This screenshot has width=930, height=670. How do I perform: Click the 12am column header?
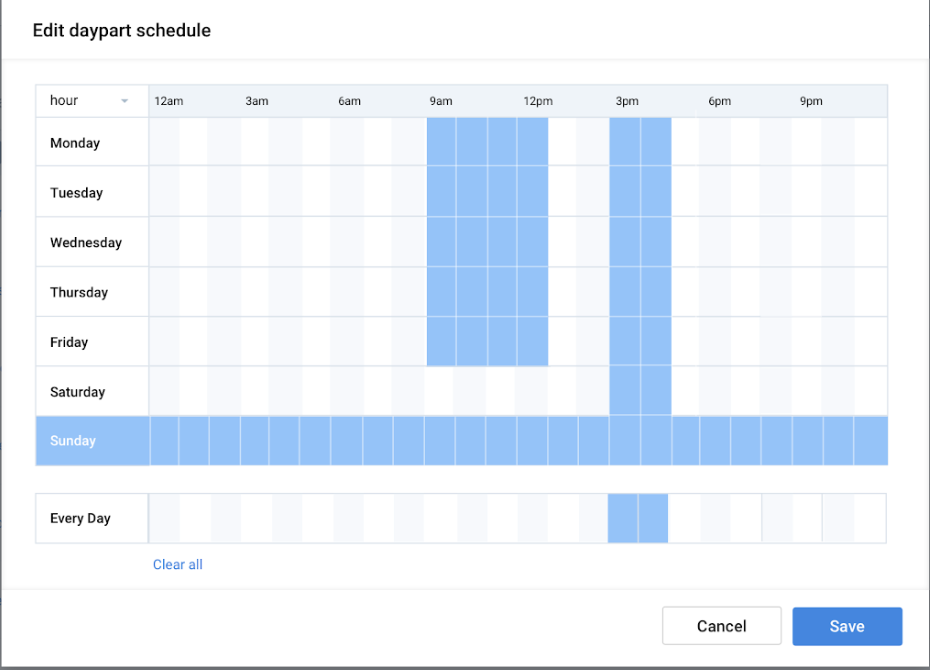click(168, 101)
